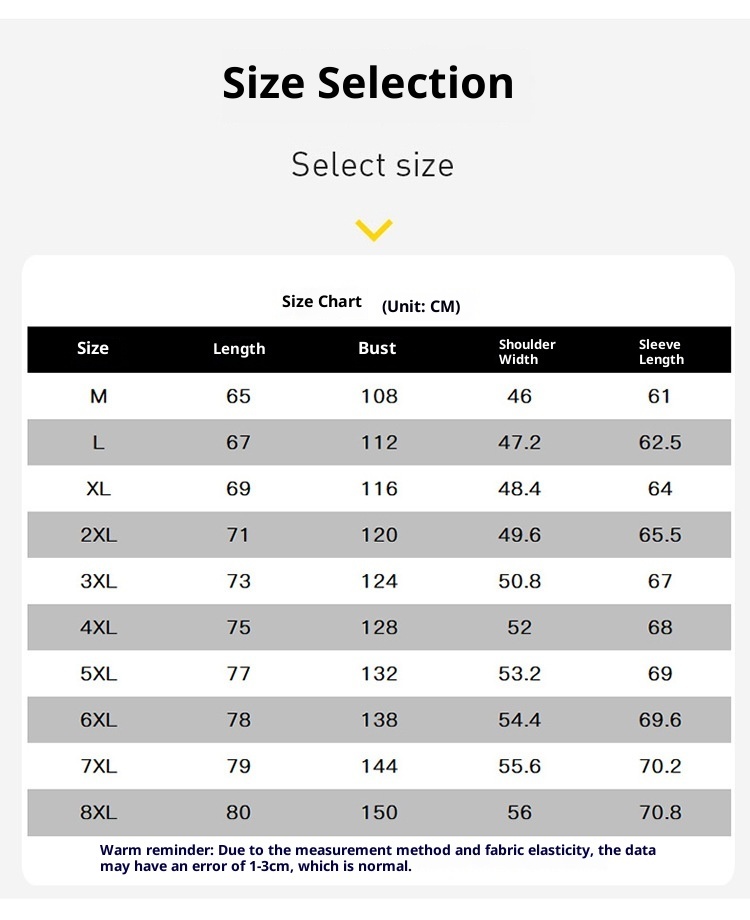
Task: Click the yellow down chevron arrow
Action: point(374,230)
